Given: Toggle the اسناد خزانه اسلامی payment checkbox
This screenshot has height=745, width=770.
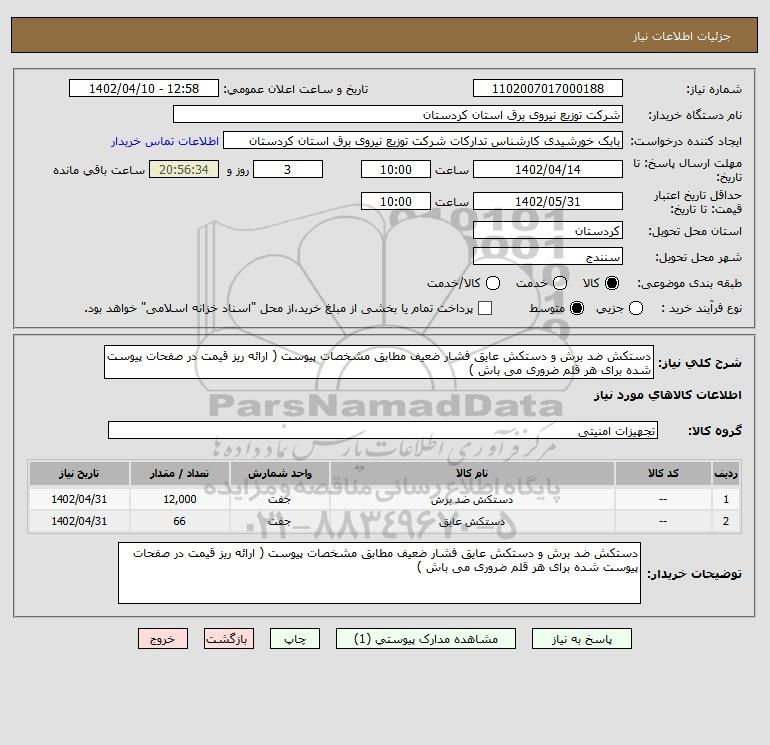Looking at the screenshot, I should coord(485,308).
